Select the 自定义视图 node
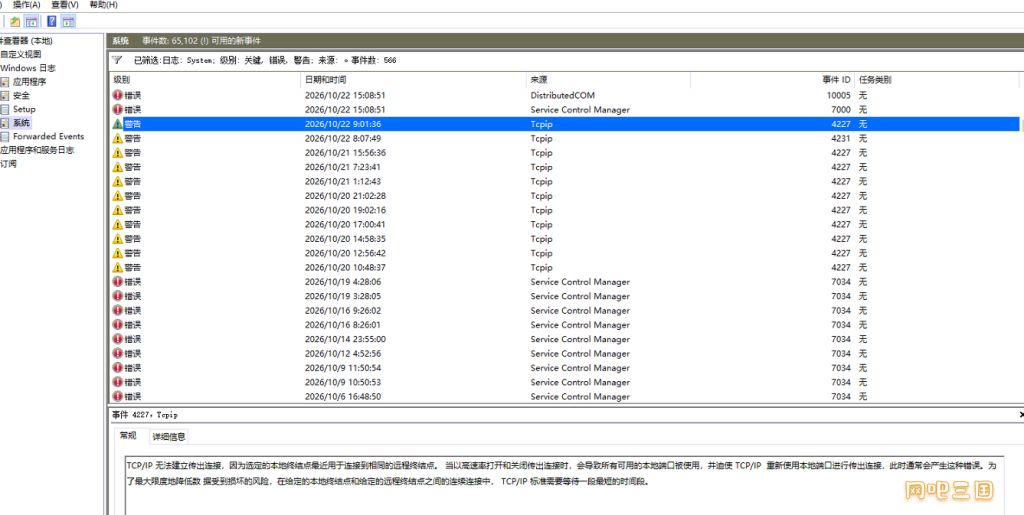The image size is (1024, 515). point(21,54)
